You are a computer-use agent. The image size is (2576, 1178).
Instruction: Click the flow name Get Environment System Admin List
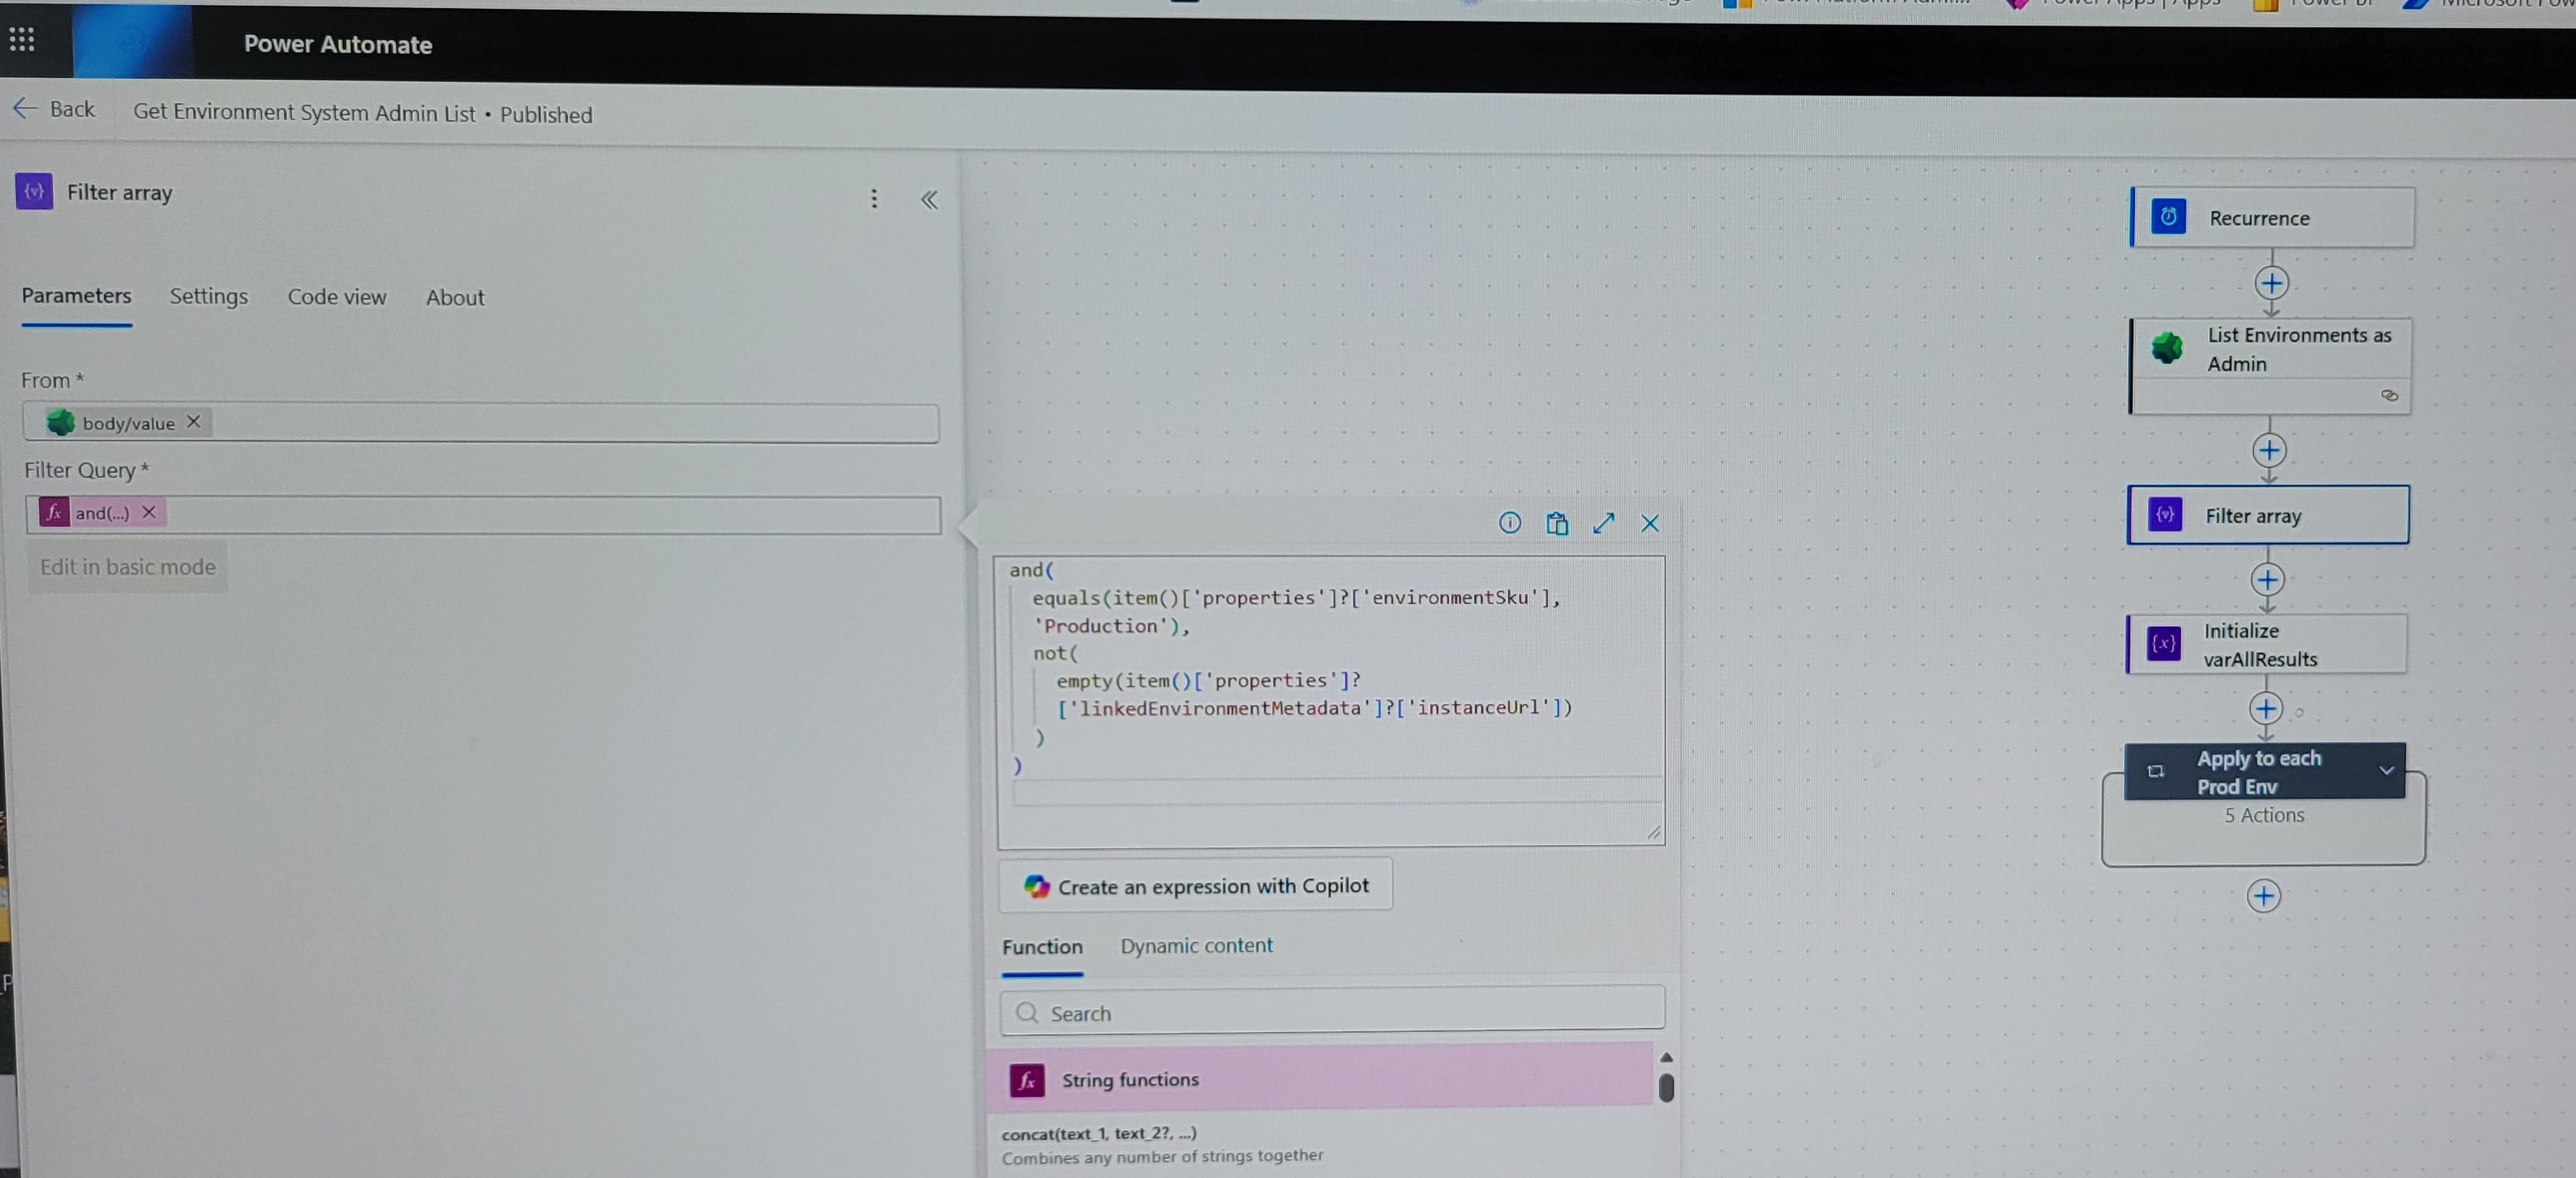pos(304,112)
